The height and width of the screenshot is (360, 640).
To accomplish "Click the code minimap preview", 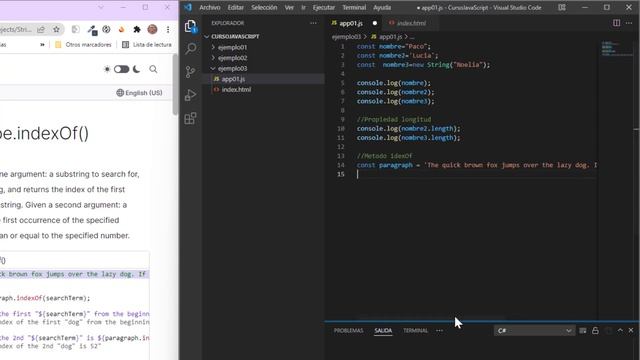I will pyautogui.click(x=616, y=49).
